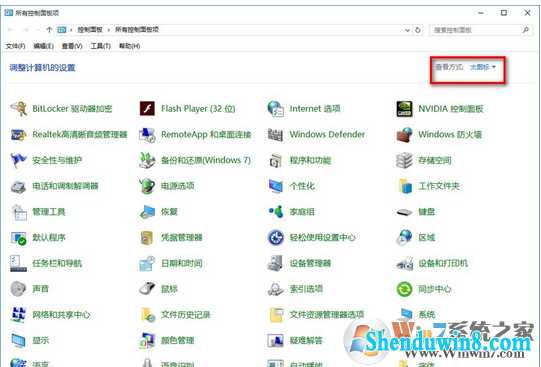Viewport: 541px width, 367px height.
Task: Open the 同步中心 text link
Action: (x=435, y=289)
